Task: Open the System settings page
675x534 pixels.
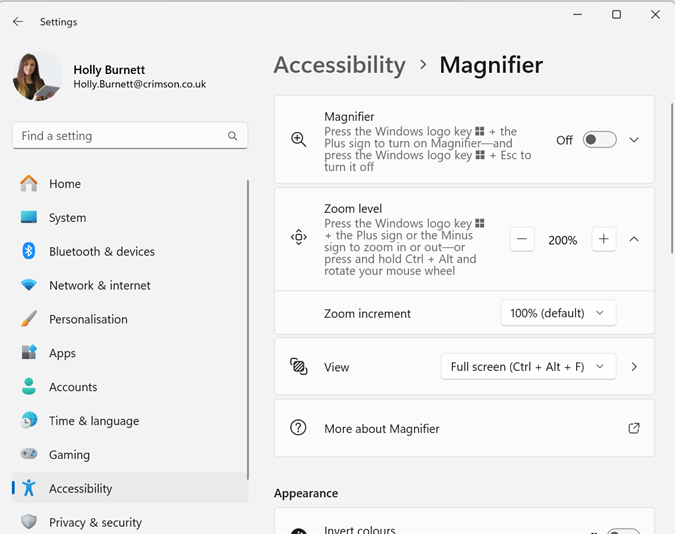Action: (67, 217)
